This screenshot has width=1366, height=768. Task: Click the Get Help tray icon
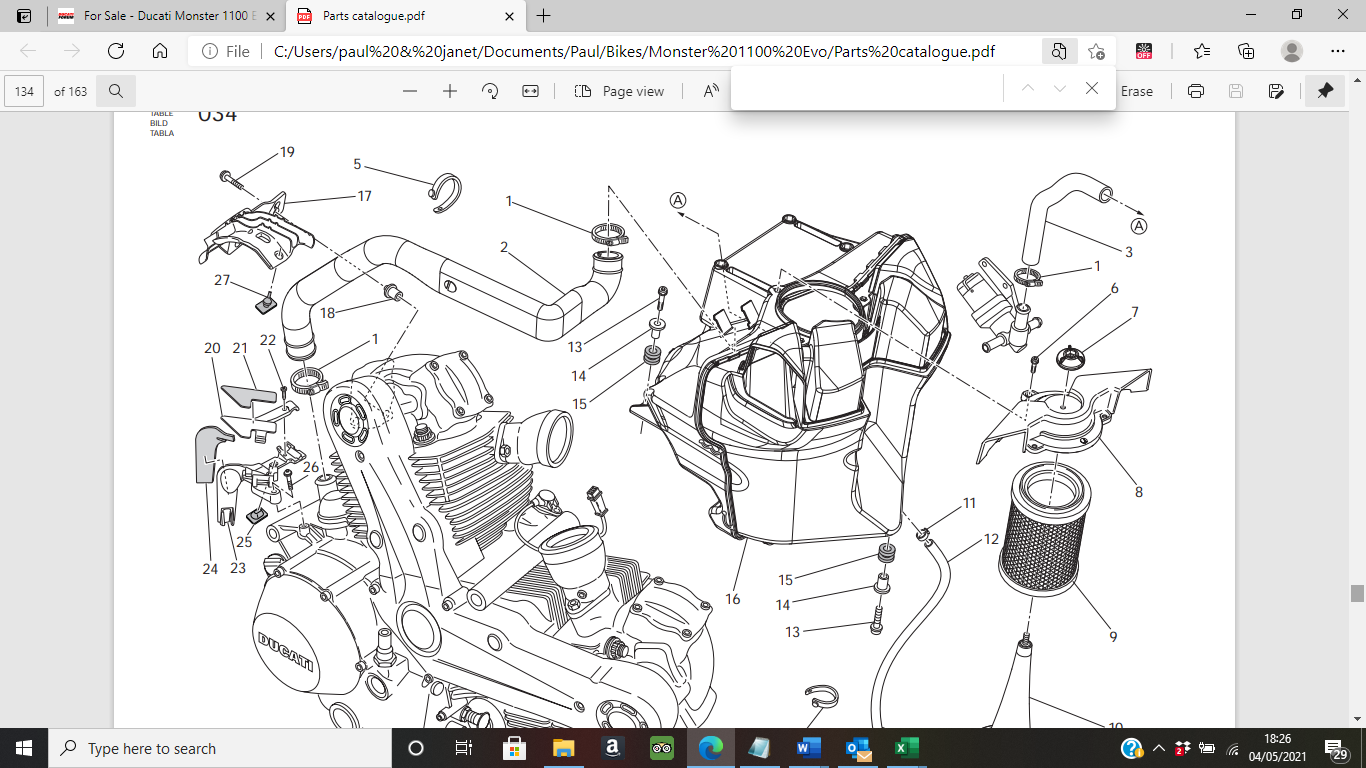pyautogui.click(x=1132, y=748)
